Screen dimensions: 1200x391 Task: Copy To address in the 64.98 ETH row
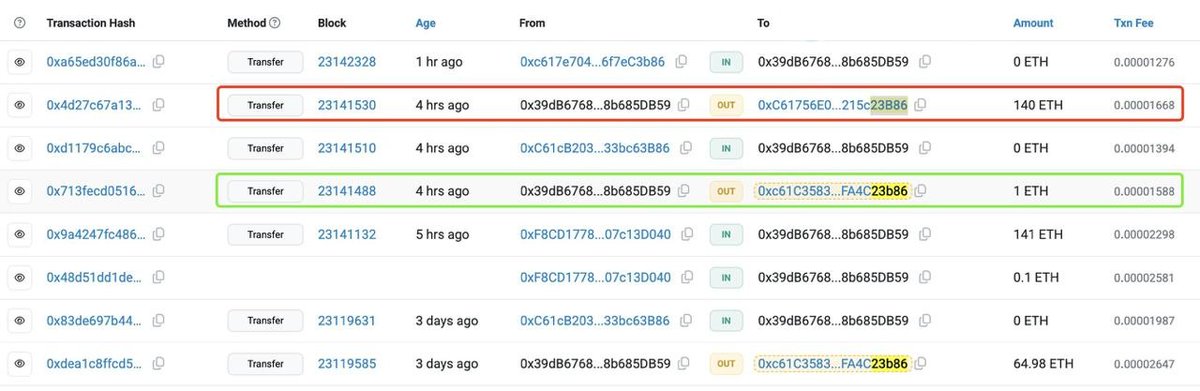[921, 364]
